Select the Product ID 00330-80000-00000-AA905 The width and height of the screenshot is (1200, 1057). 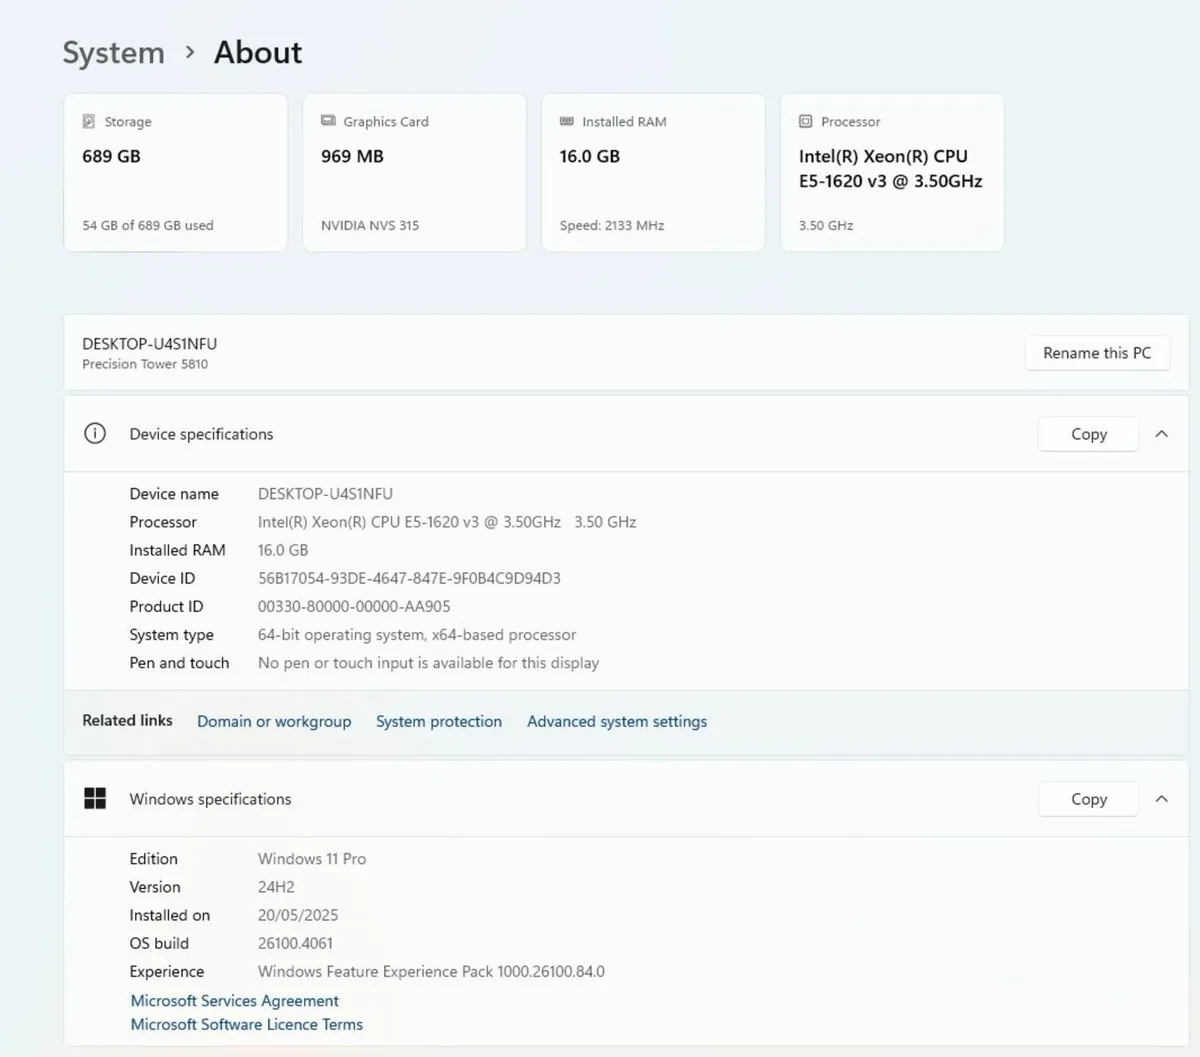(x=354, y=606)
